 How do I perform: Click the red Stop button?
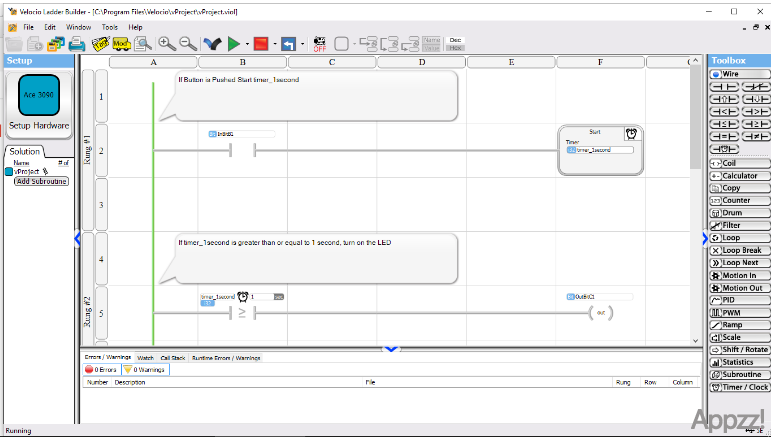click(261, 44)
